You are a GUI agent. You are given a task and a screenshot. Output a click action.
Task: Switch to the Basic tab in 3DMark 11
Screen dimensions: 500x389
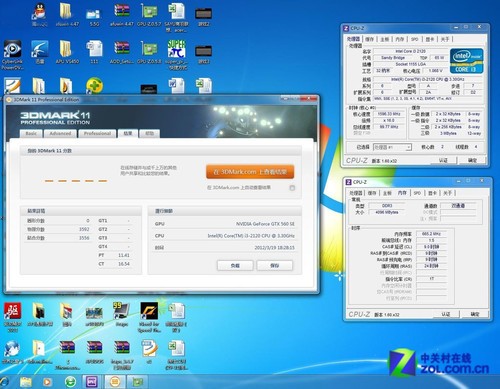[x=31, y=133]
